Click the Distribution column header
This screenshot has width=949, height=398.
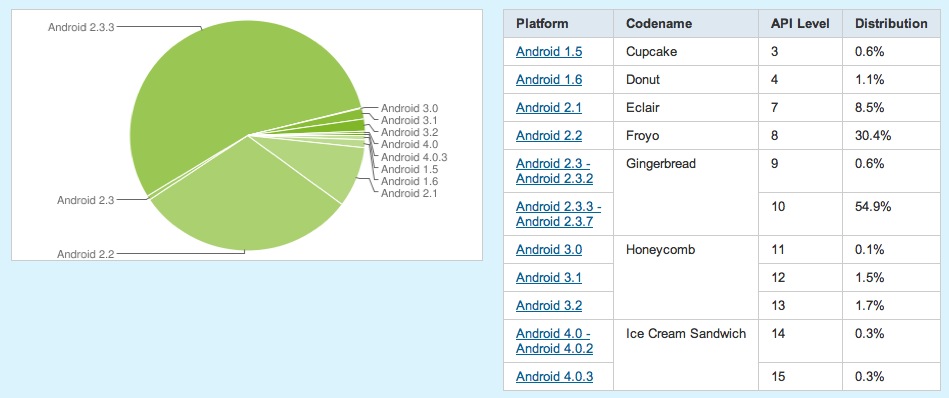(x=891, y=24)
